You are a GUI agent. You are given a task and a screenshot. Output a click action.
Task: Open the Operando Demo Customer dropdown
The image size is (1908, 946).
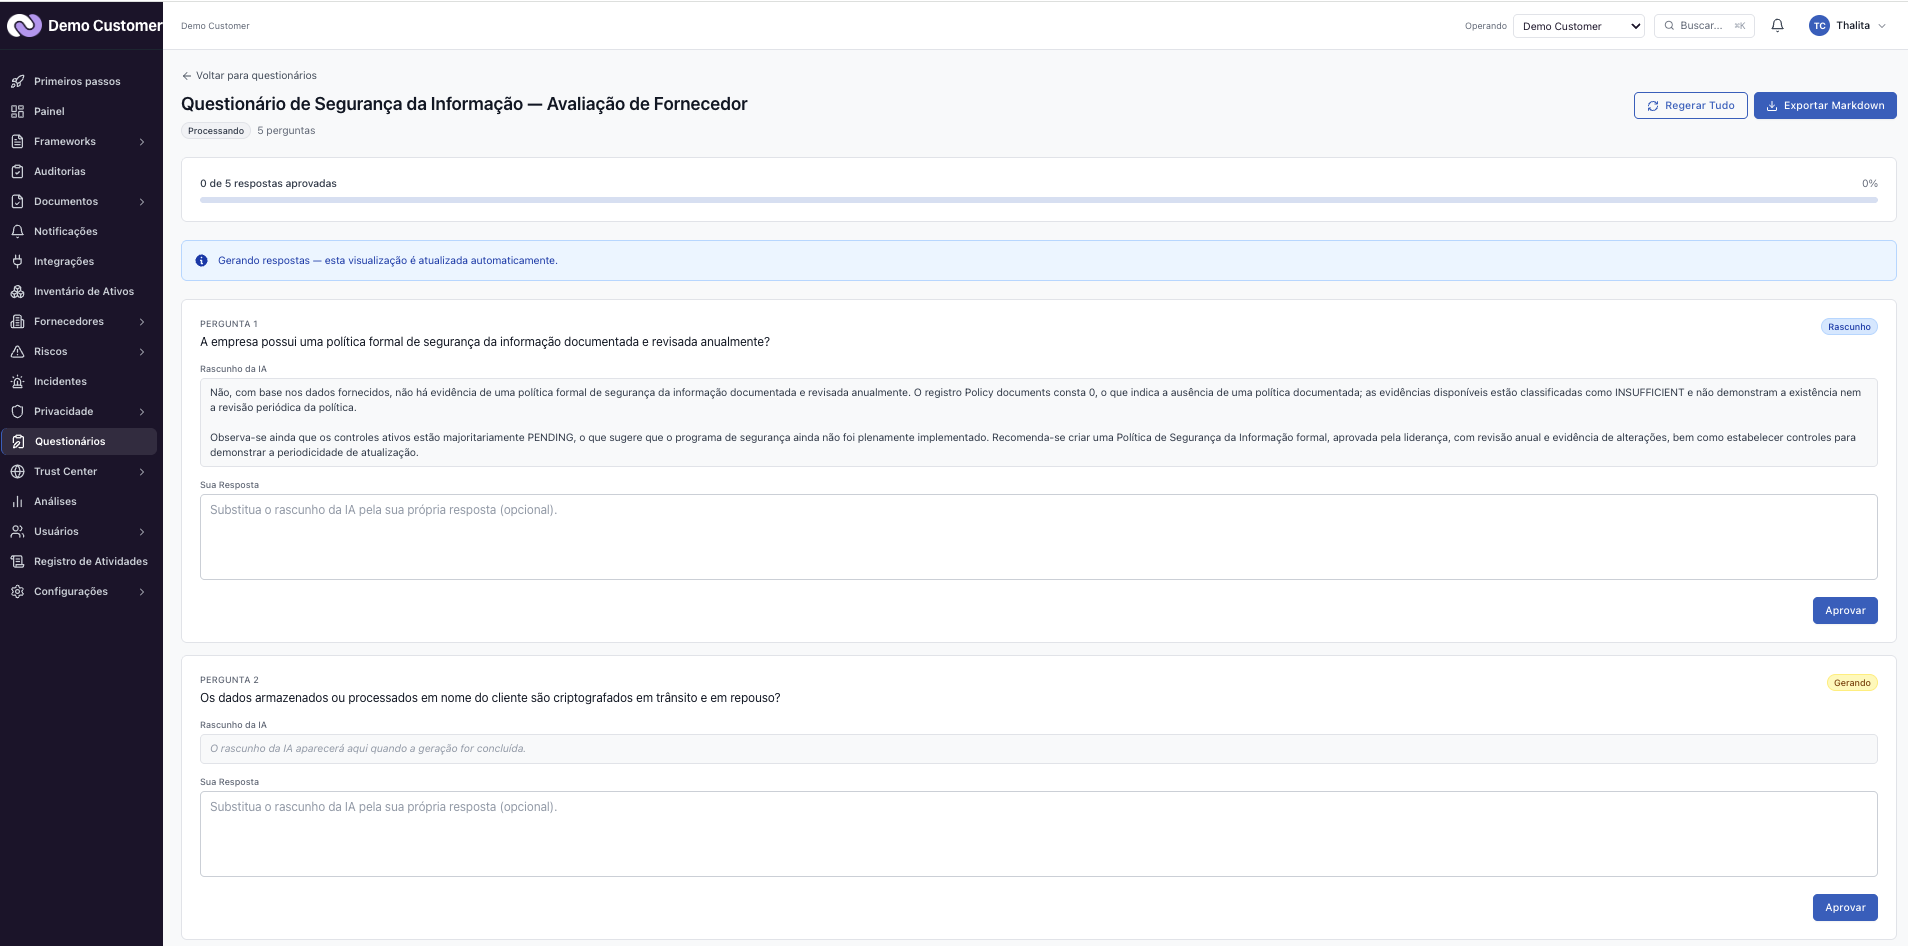coord(1579,26)
